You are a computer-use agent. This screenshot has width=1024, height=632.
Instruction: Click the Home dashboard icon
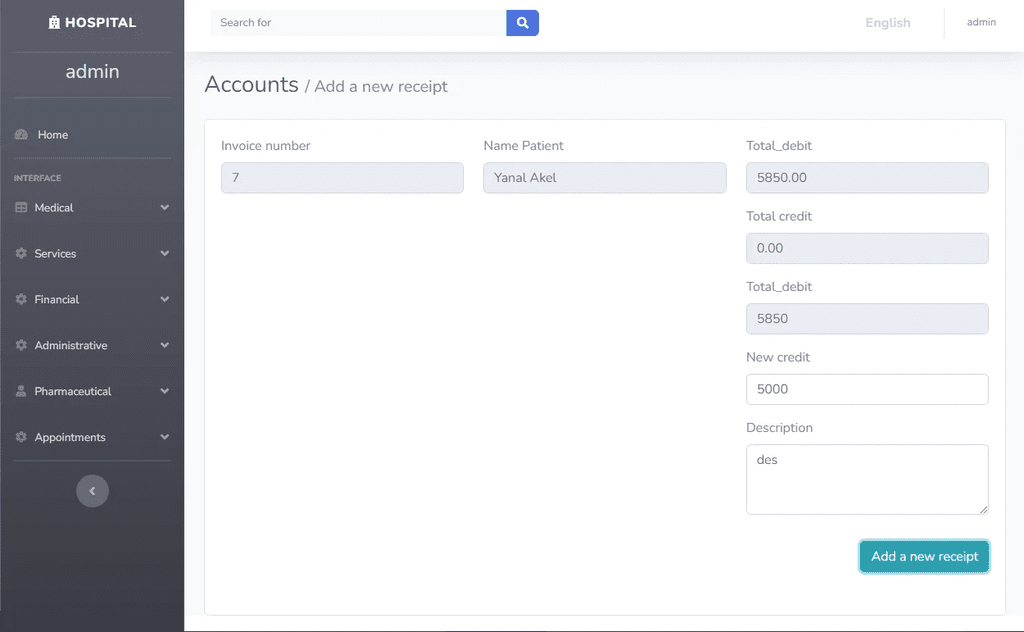22,134
